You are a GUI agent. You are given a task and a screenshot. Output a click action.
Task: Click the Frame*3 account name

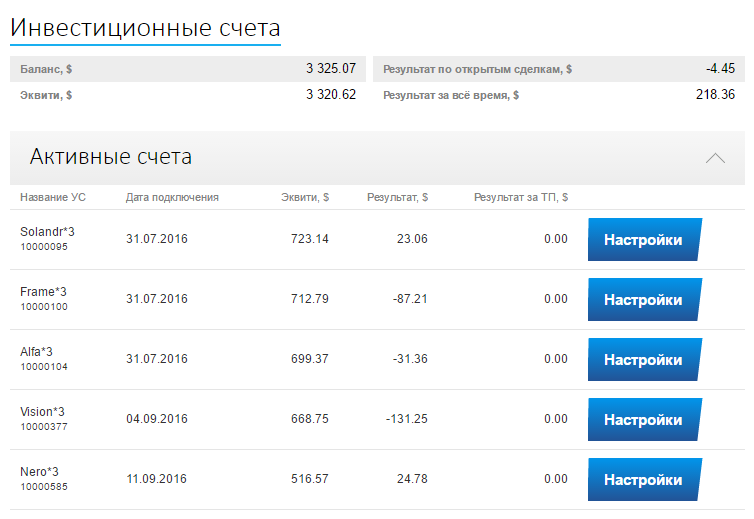click(x=43, y=292)
